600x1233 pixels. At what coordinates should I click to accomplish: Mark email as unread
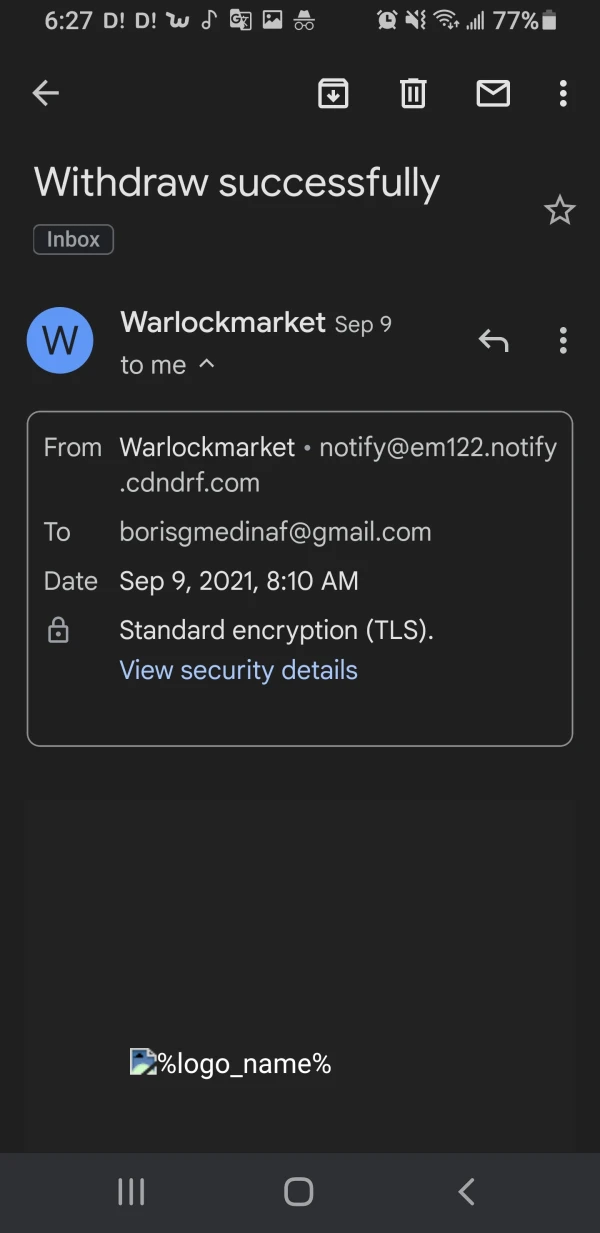tap(493, 94)
